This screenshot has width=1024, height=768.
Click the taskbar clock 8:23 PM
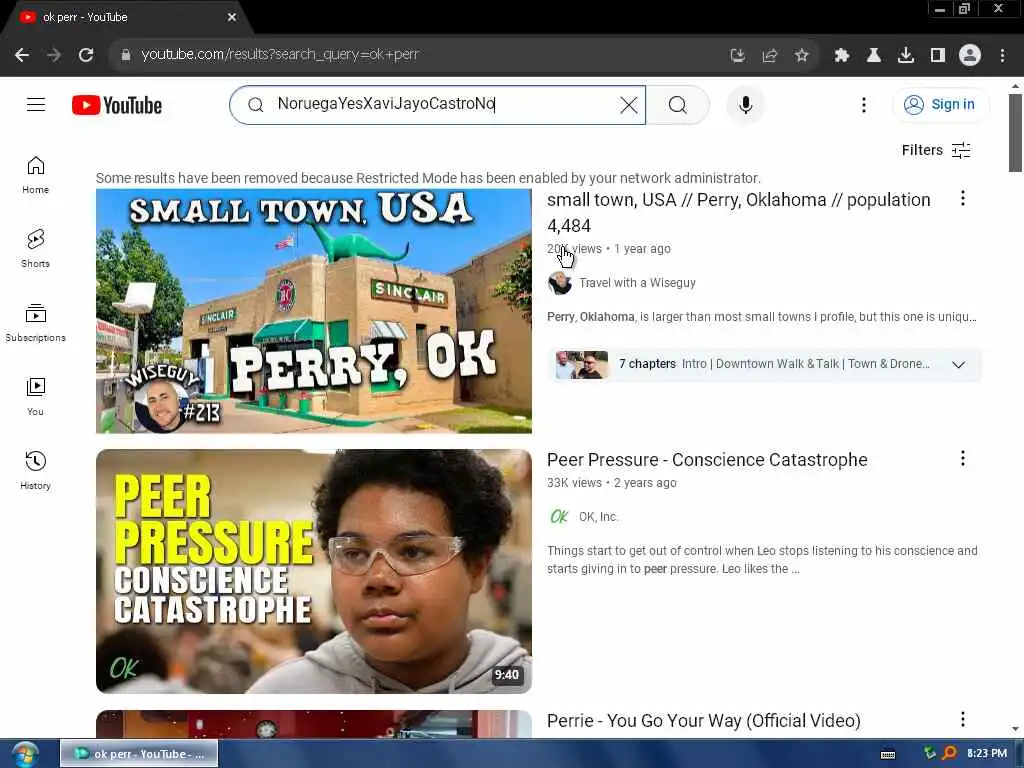(x=987, y=754)
